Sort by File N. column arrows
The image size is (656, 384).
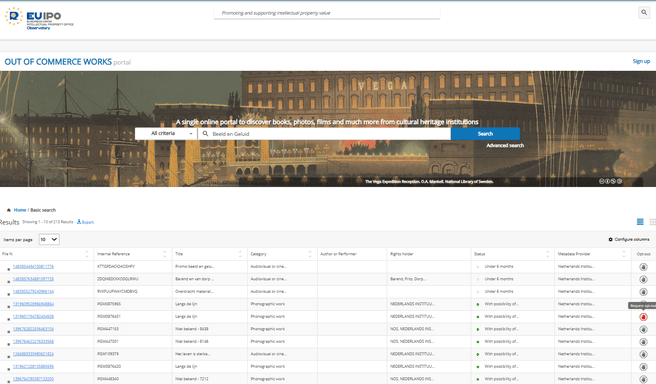pyautogui.click(x=87, y=254)
